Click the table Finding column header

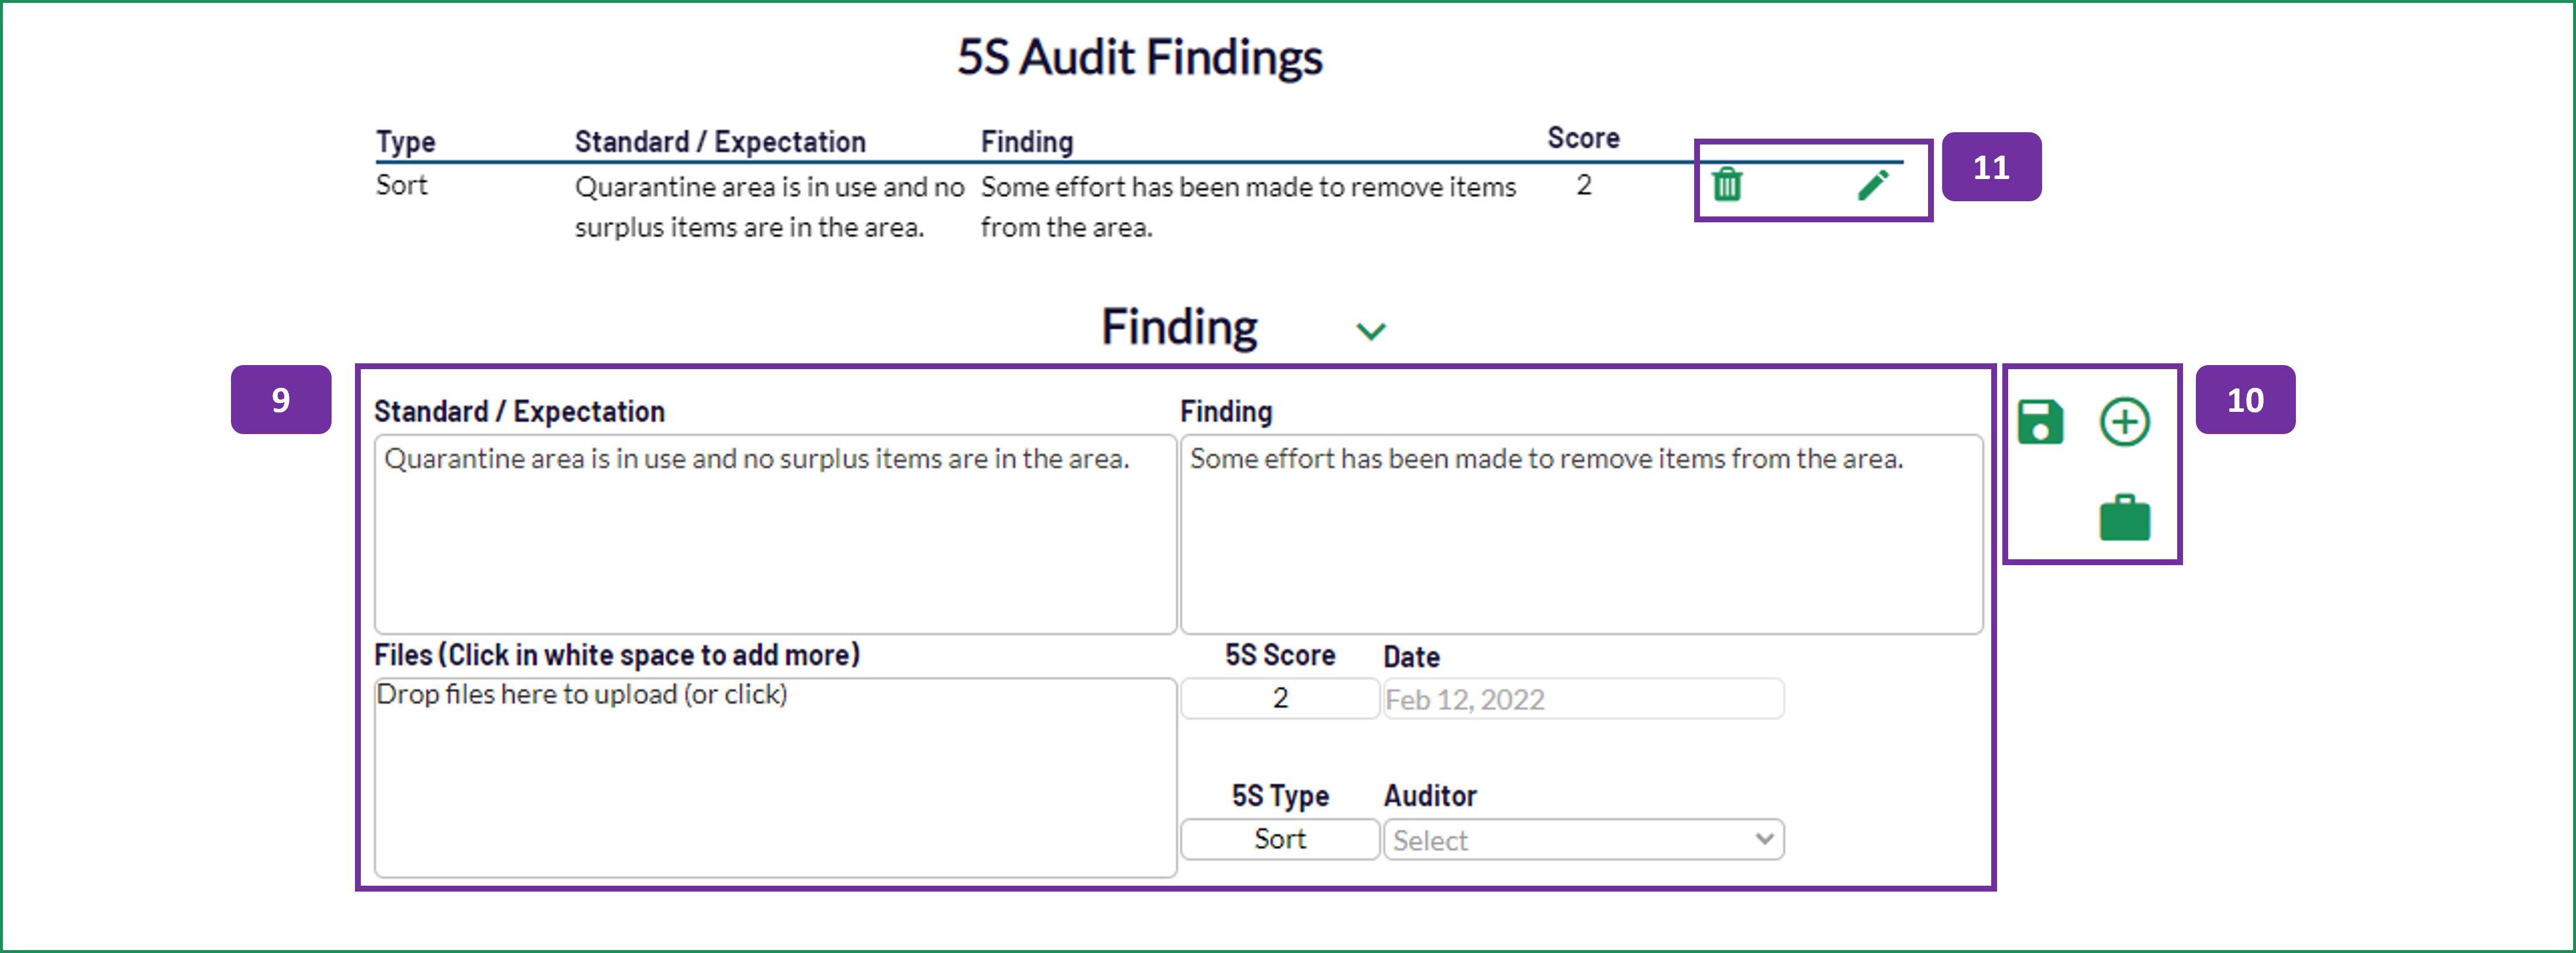click(x=1027, y=142)
